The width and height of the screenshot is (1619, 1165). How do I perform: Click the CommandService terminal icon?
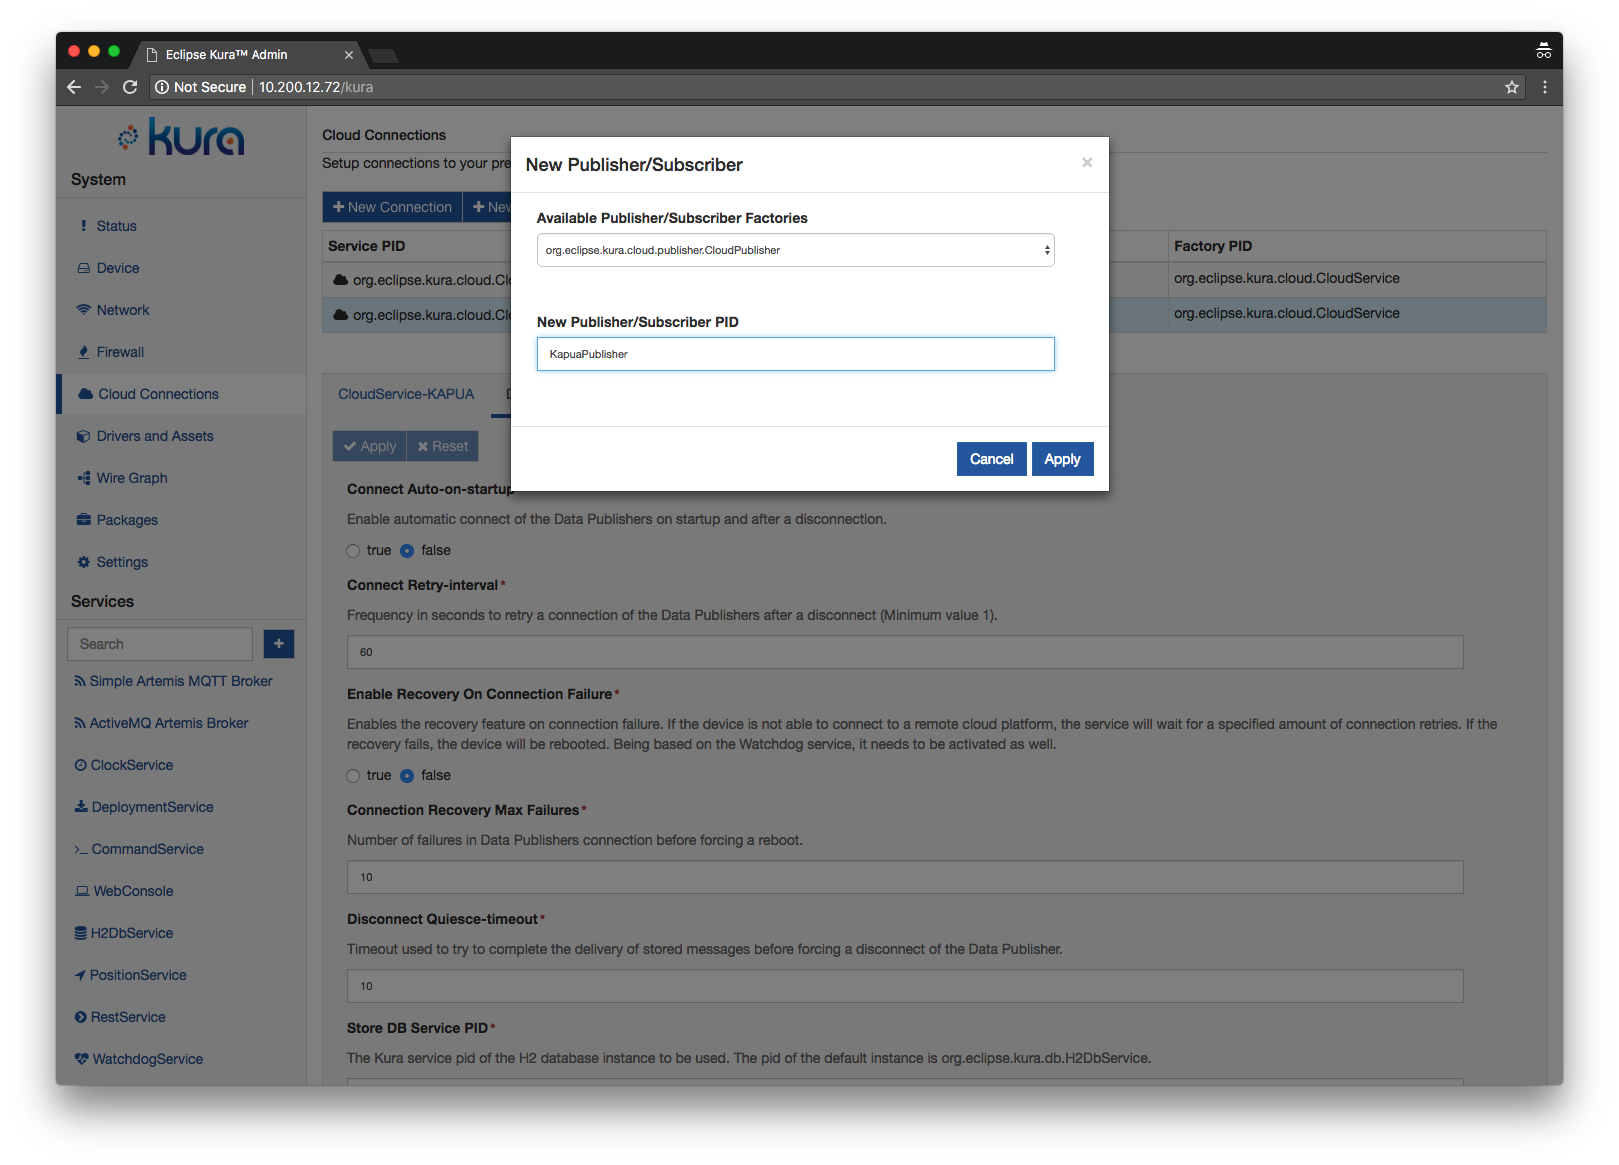pos(81,849)
